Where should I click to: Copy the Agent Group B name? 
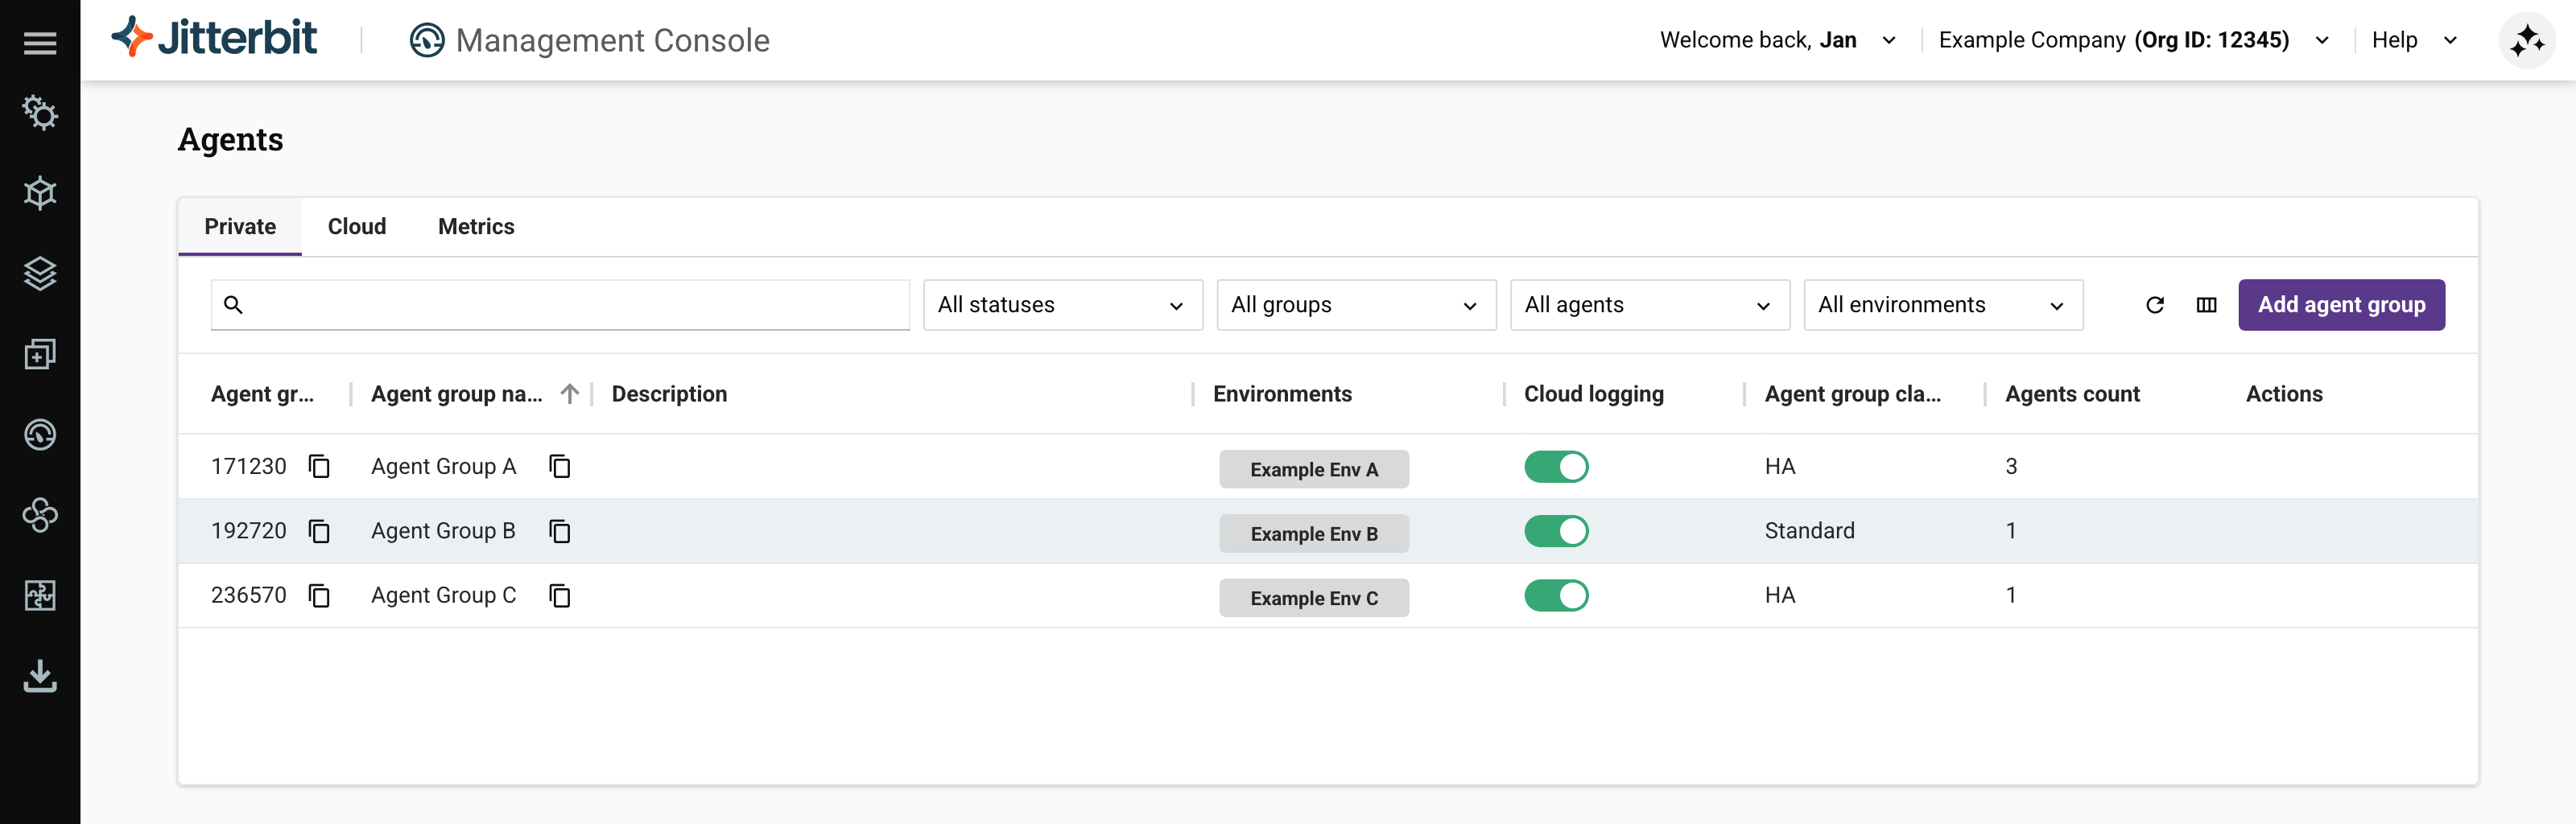(x=560, y=531)
